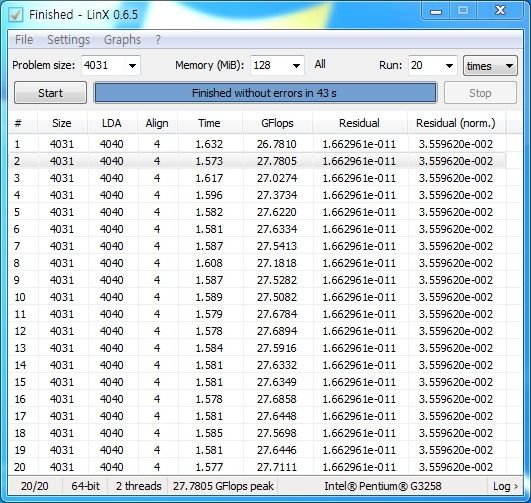This screenshot has height=503, width=531.
Task: Click the LinX title bar app icon
Action: coord(16,15)
